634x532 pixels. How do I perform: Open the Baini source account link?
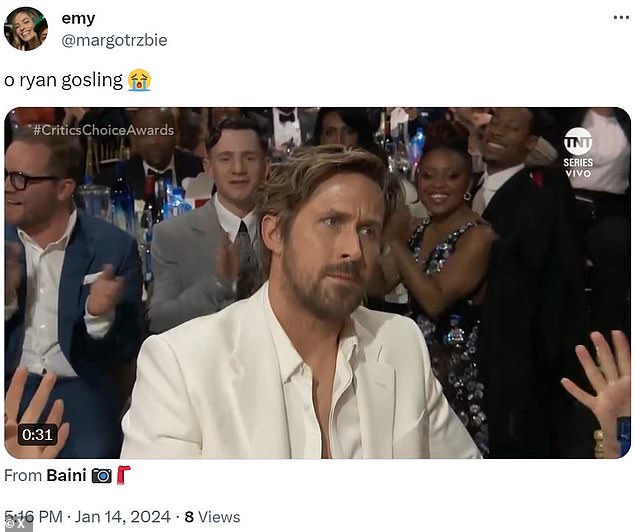click(66, 475)
